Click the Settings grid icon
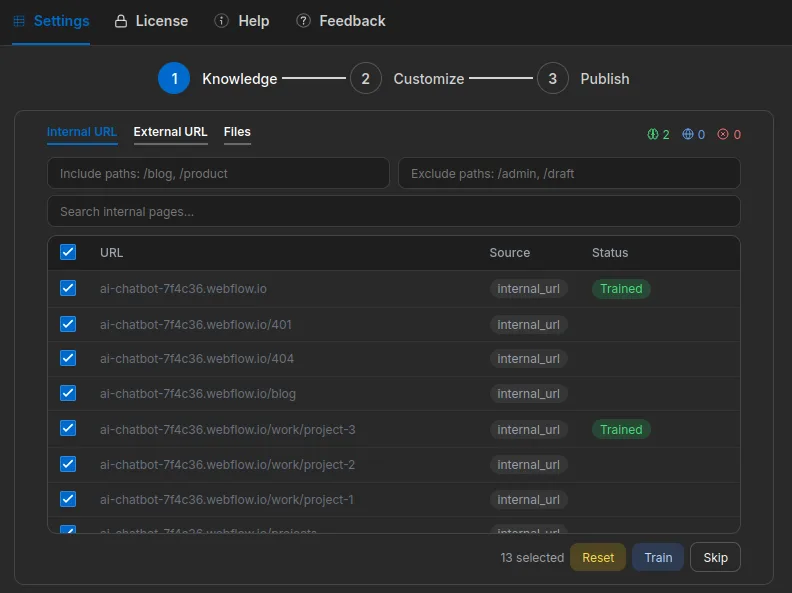The width and height of the screenshot is (792, 593). coord(19,21)
